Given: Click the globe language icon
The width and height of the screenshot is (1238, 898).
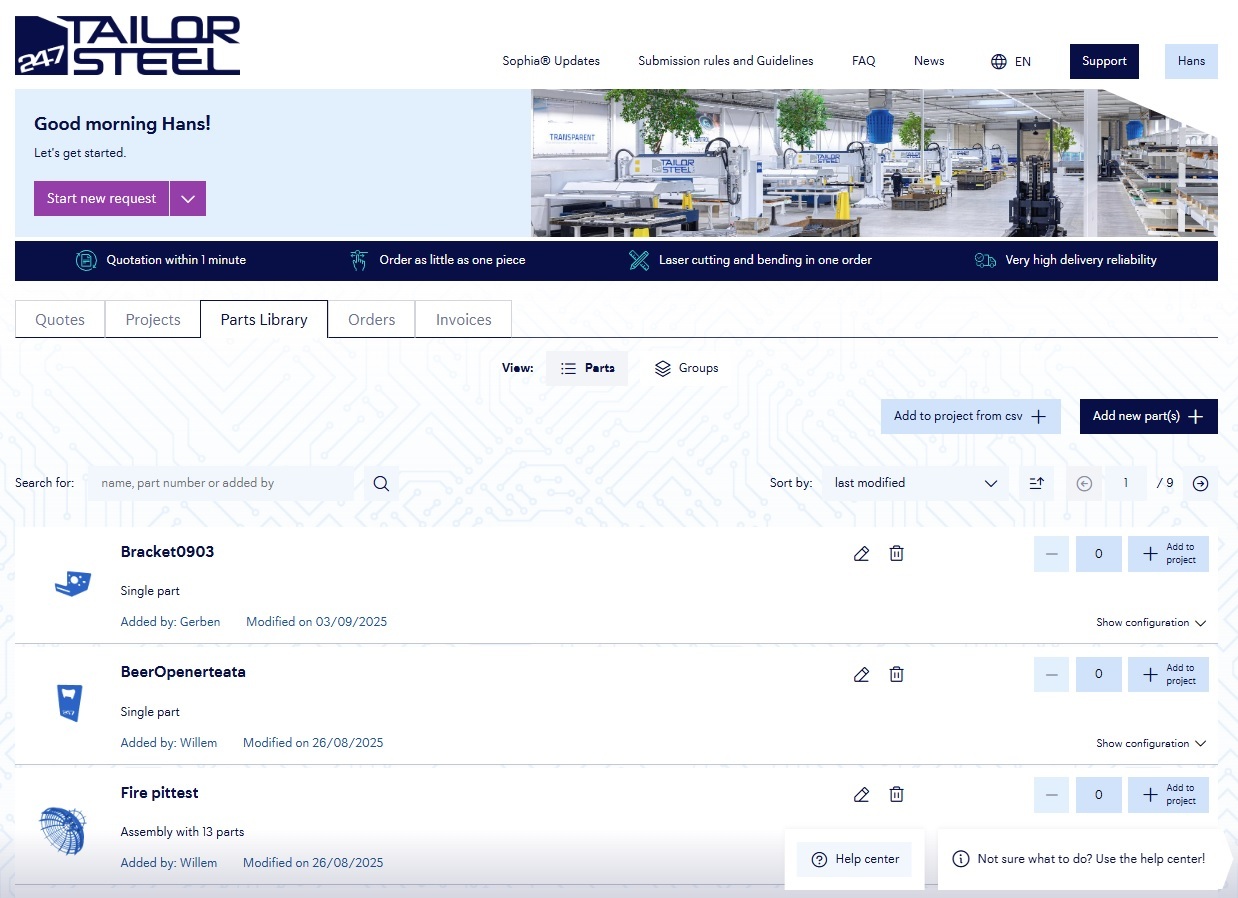Looking at the screenshot, I should tap(998, 61).
